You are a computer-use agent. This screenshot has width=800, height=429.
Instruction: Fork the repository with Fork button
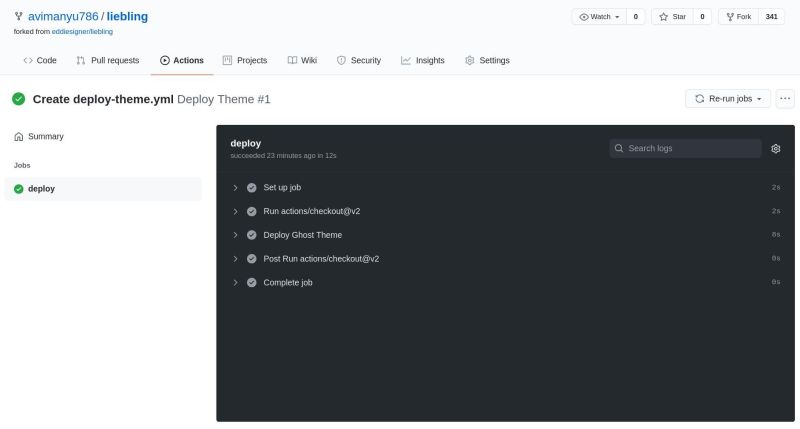click(x=738, y=17)
